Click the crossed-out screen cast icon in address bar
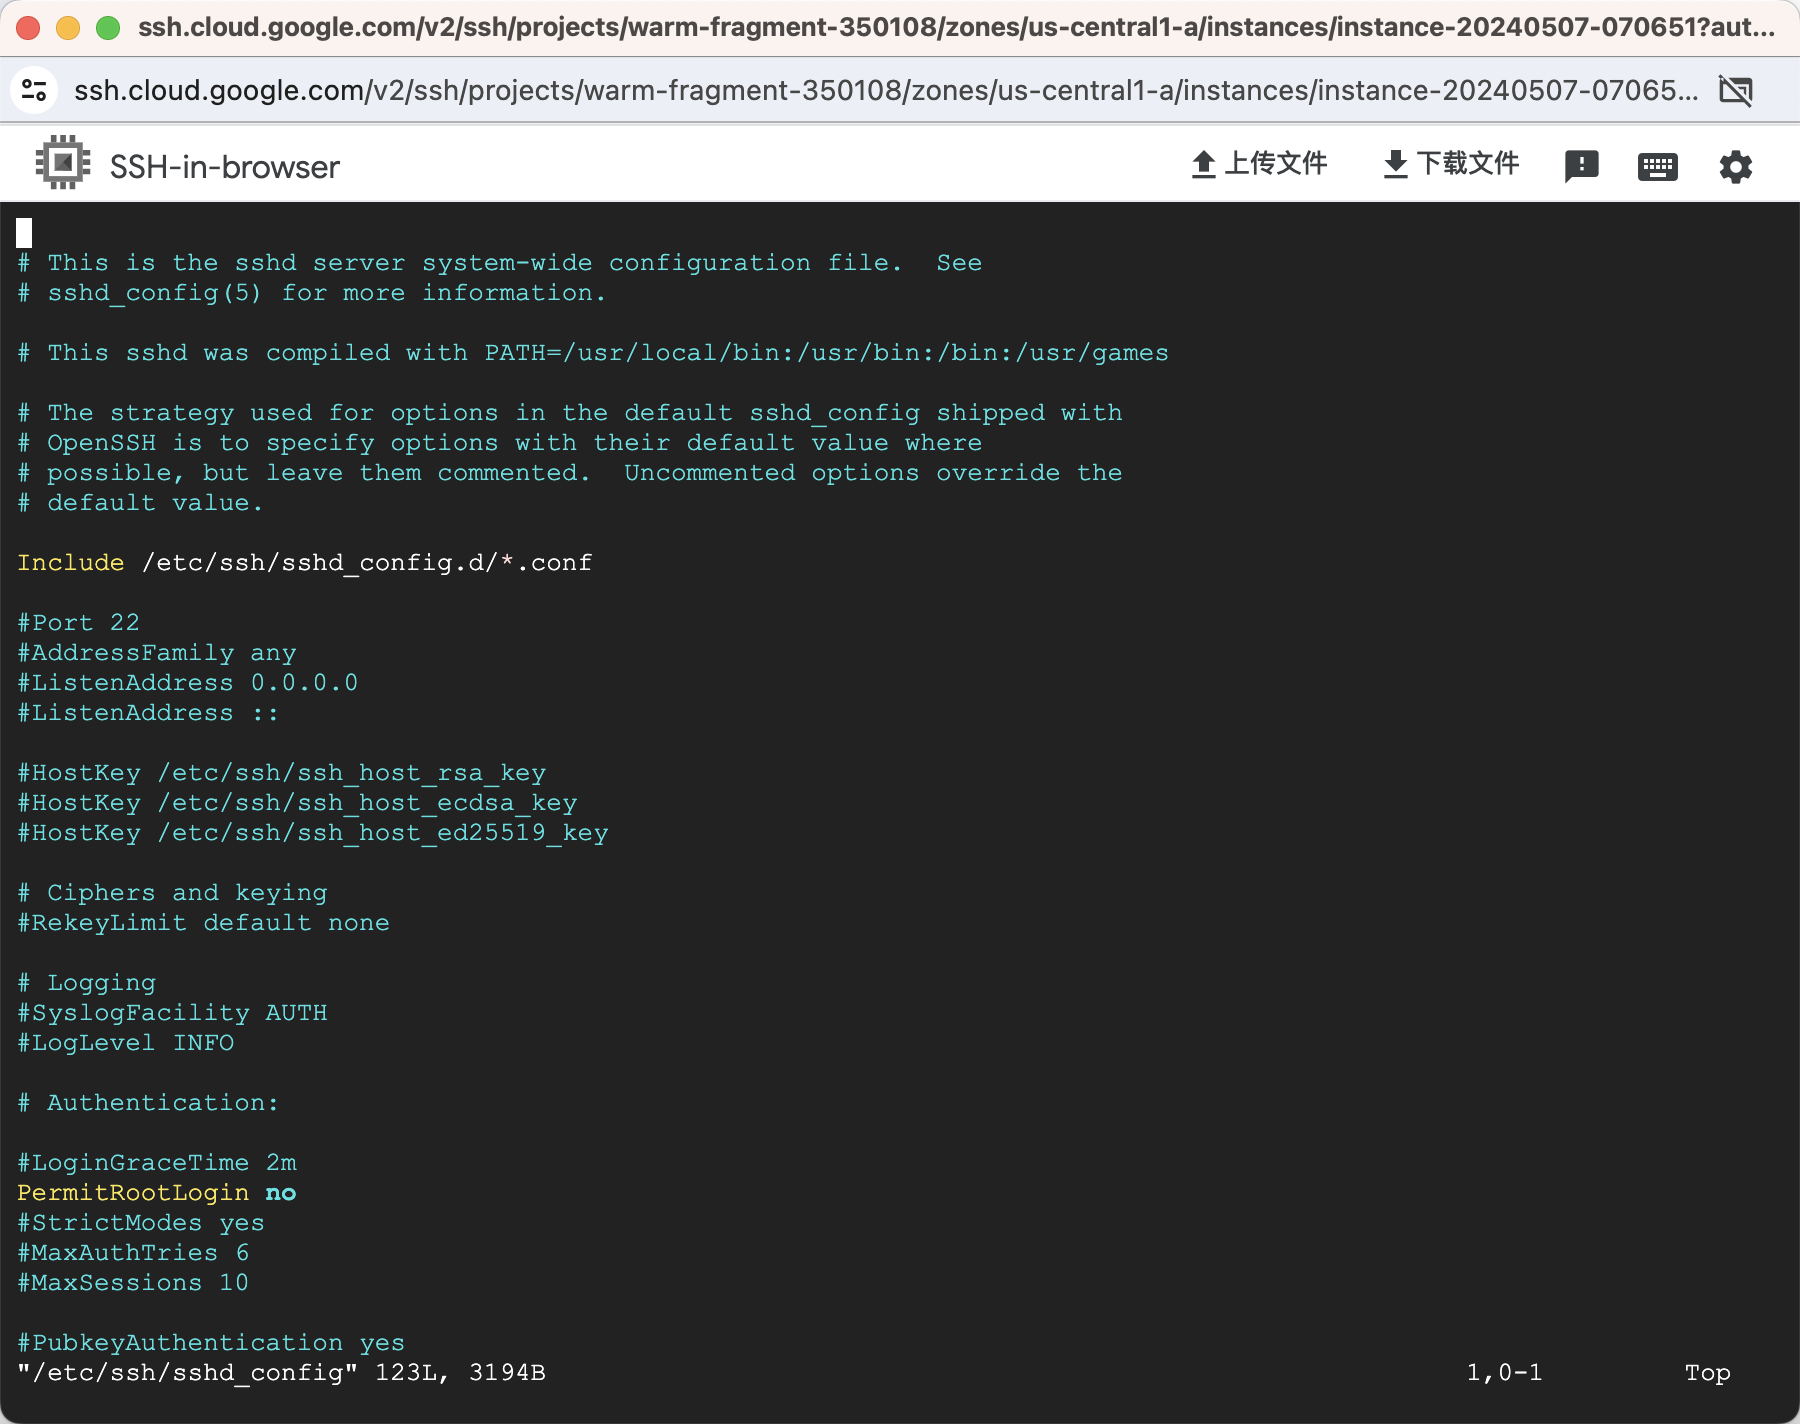This screenshot has height=1424, width=1800. (x=1735, y=90)
